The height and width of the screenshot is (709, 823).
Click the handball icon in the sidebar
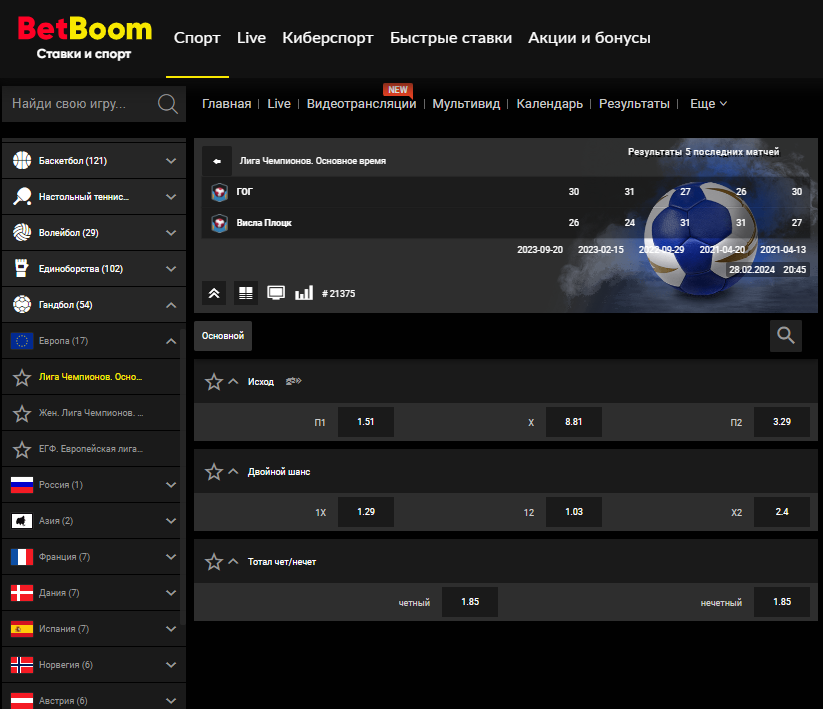click(22, 304)
